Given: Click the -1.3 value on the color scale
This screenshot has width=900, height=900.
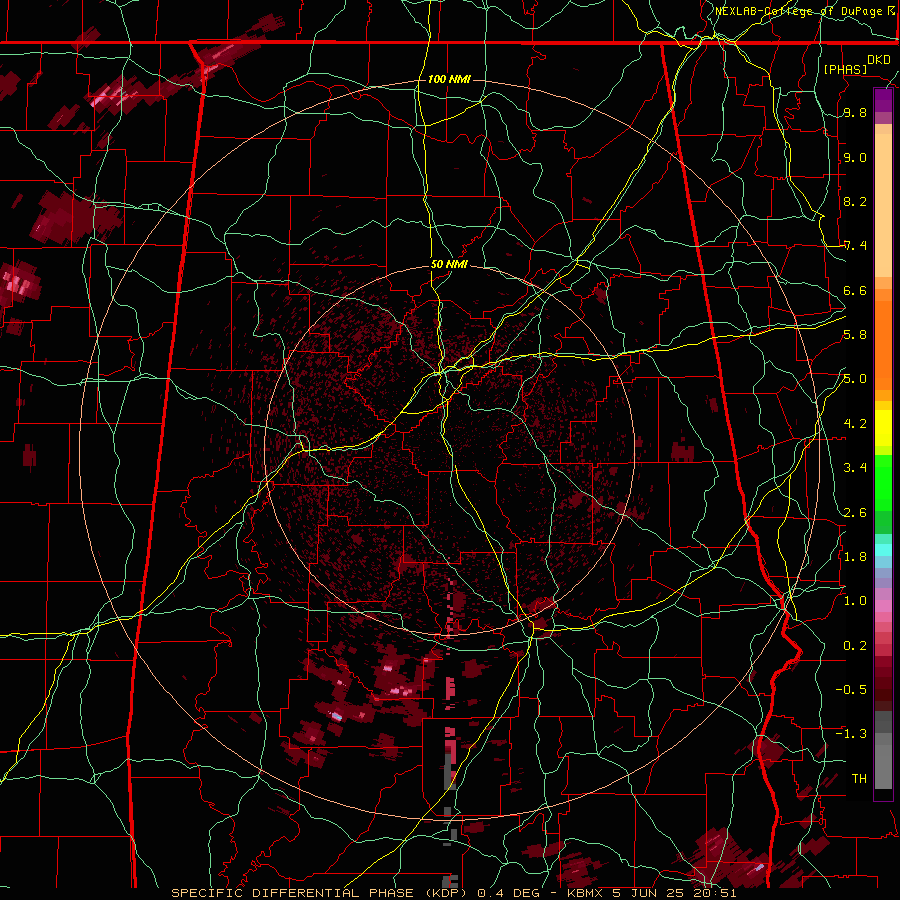Looking at the screenshot, I should (x=851, y=734).
